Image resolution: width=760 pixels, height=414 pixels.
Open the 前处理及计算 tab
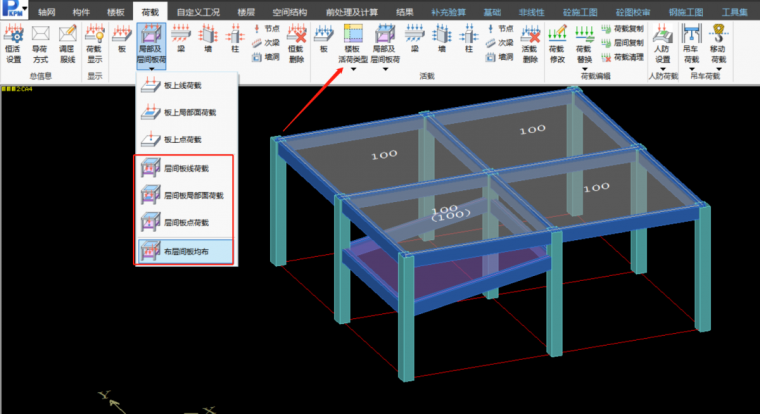click(x=352, y=12)
